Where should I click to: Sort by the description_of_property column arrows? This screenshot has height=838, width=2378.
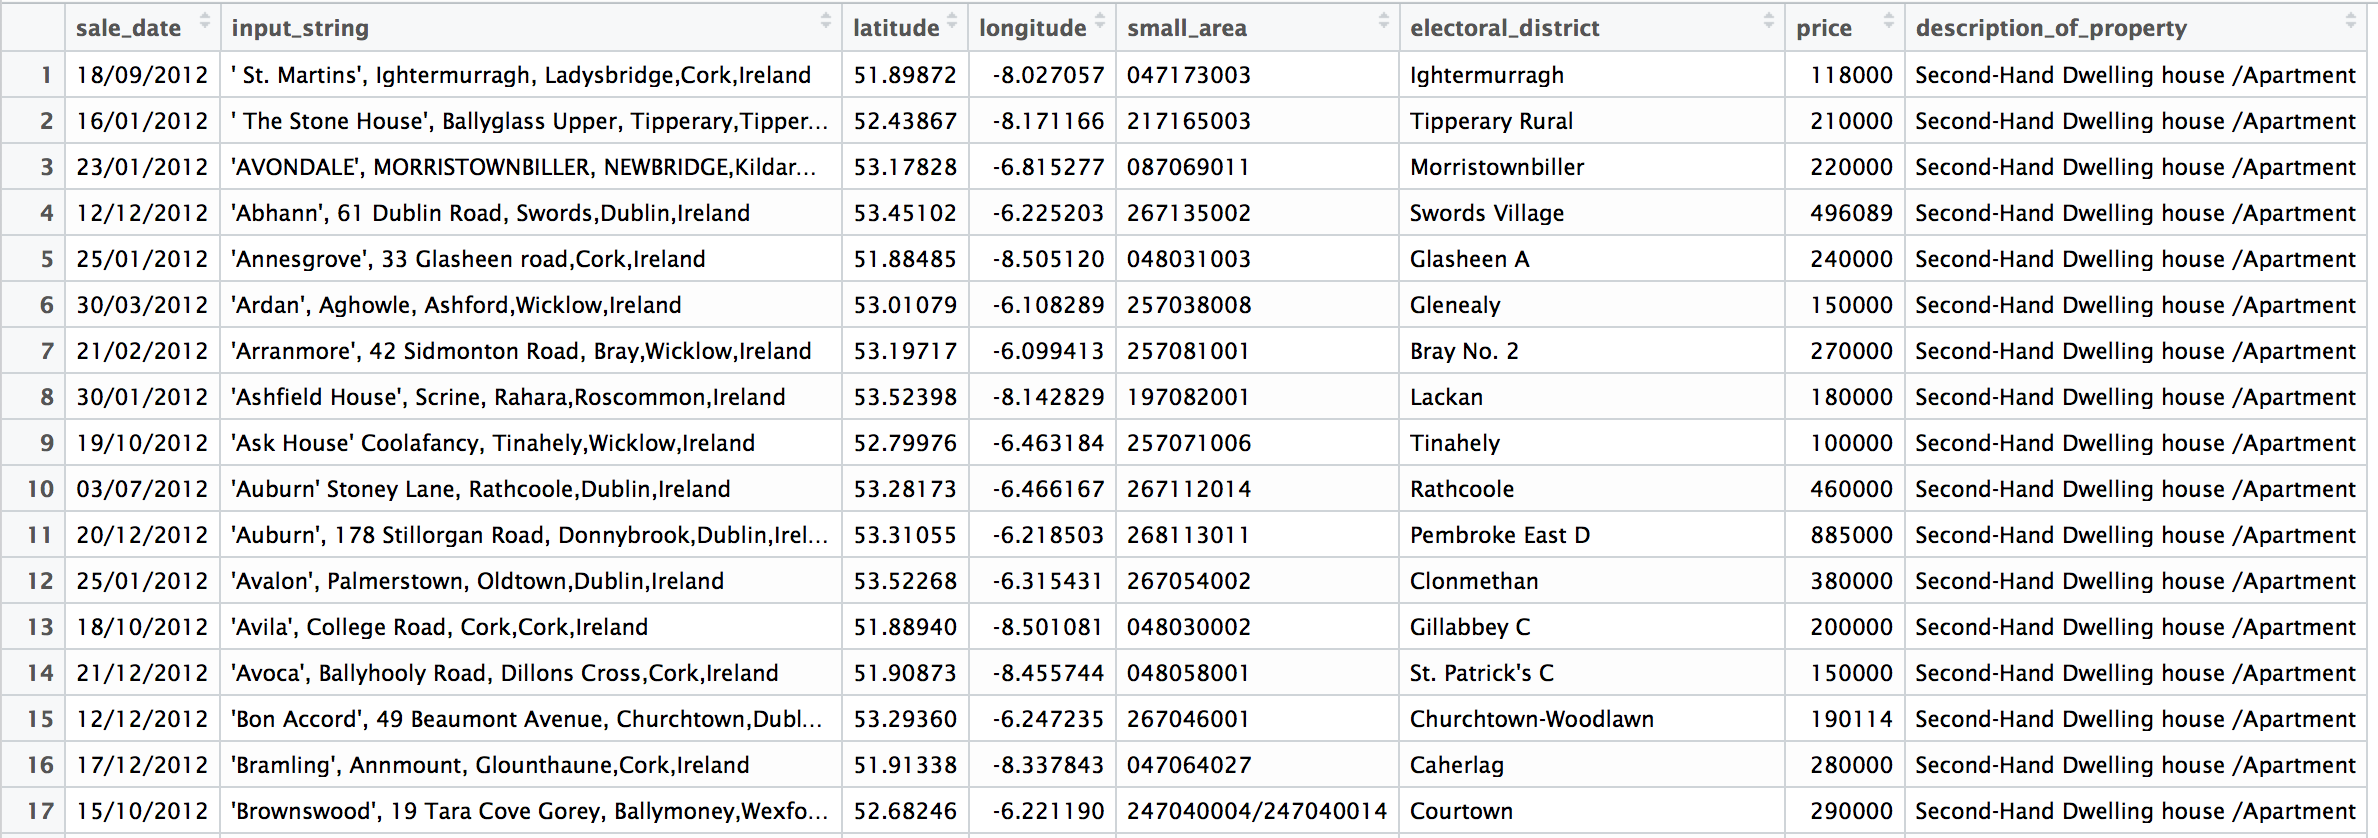[x=2350, y=20]
